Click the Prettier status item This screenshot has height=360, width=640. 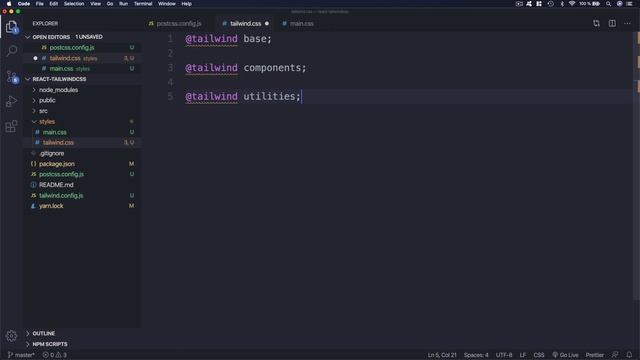[x=595, y=355]
